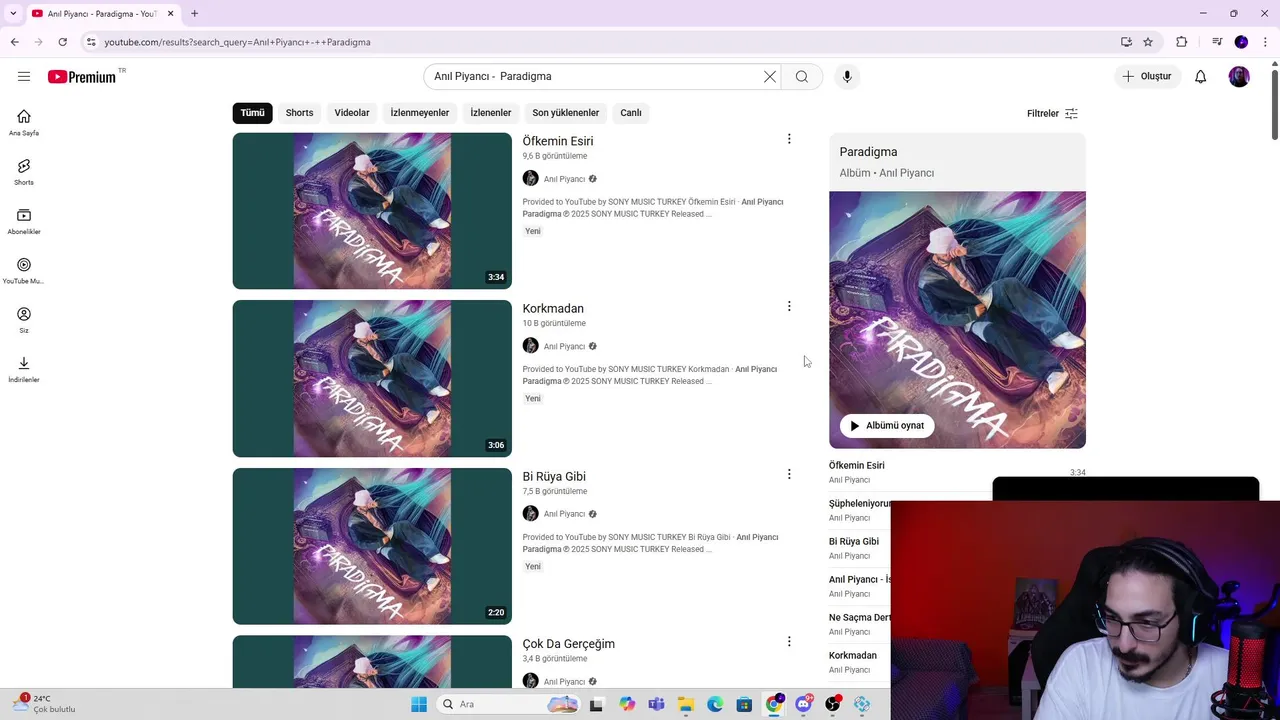Select Bi Rüya Gibi track in album list

pyautogui.click(x=854, y=541)
